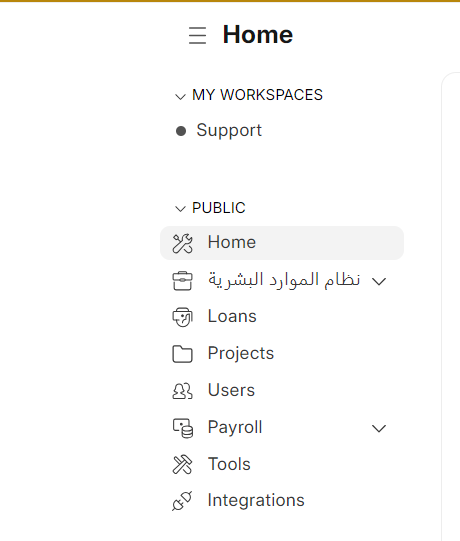
Task: Collapse the PUBLIC section chevron
Action: point(180,209)
